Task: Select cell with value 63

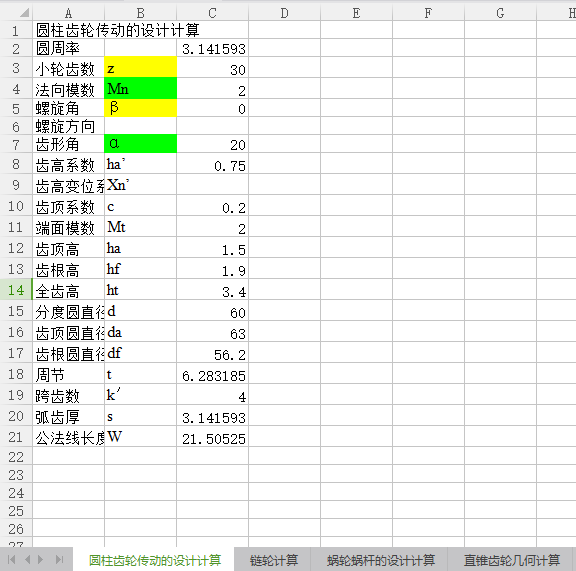Action: pyautogui.click(x=212, y=331)
